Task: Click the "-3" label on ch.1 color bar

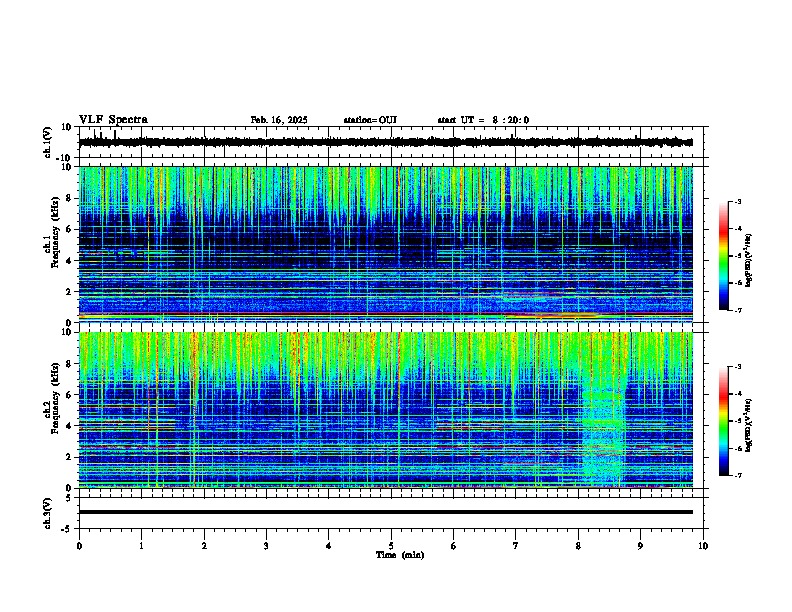Action: 738,201
